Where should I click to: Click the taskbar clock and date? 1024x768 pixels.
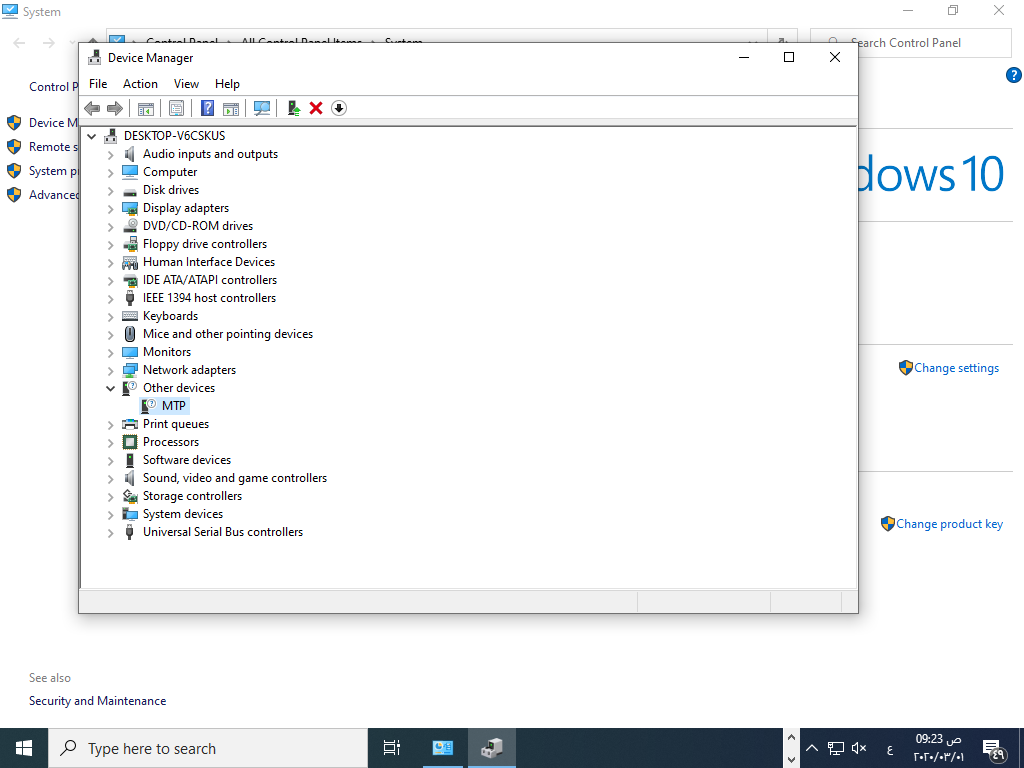(x=938, y=748)
